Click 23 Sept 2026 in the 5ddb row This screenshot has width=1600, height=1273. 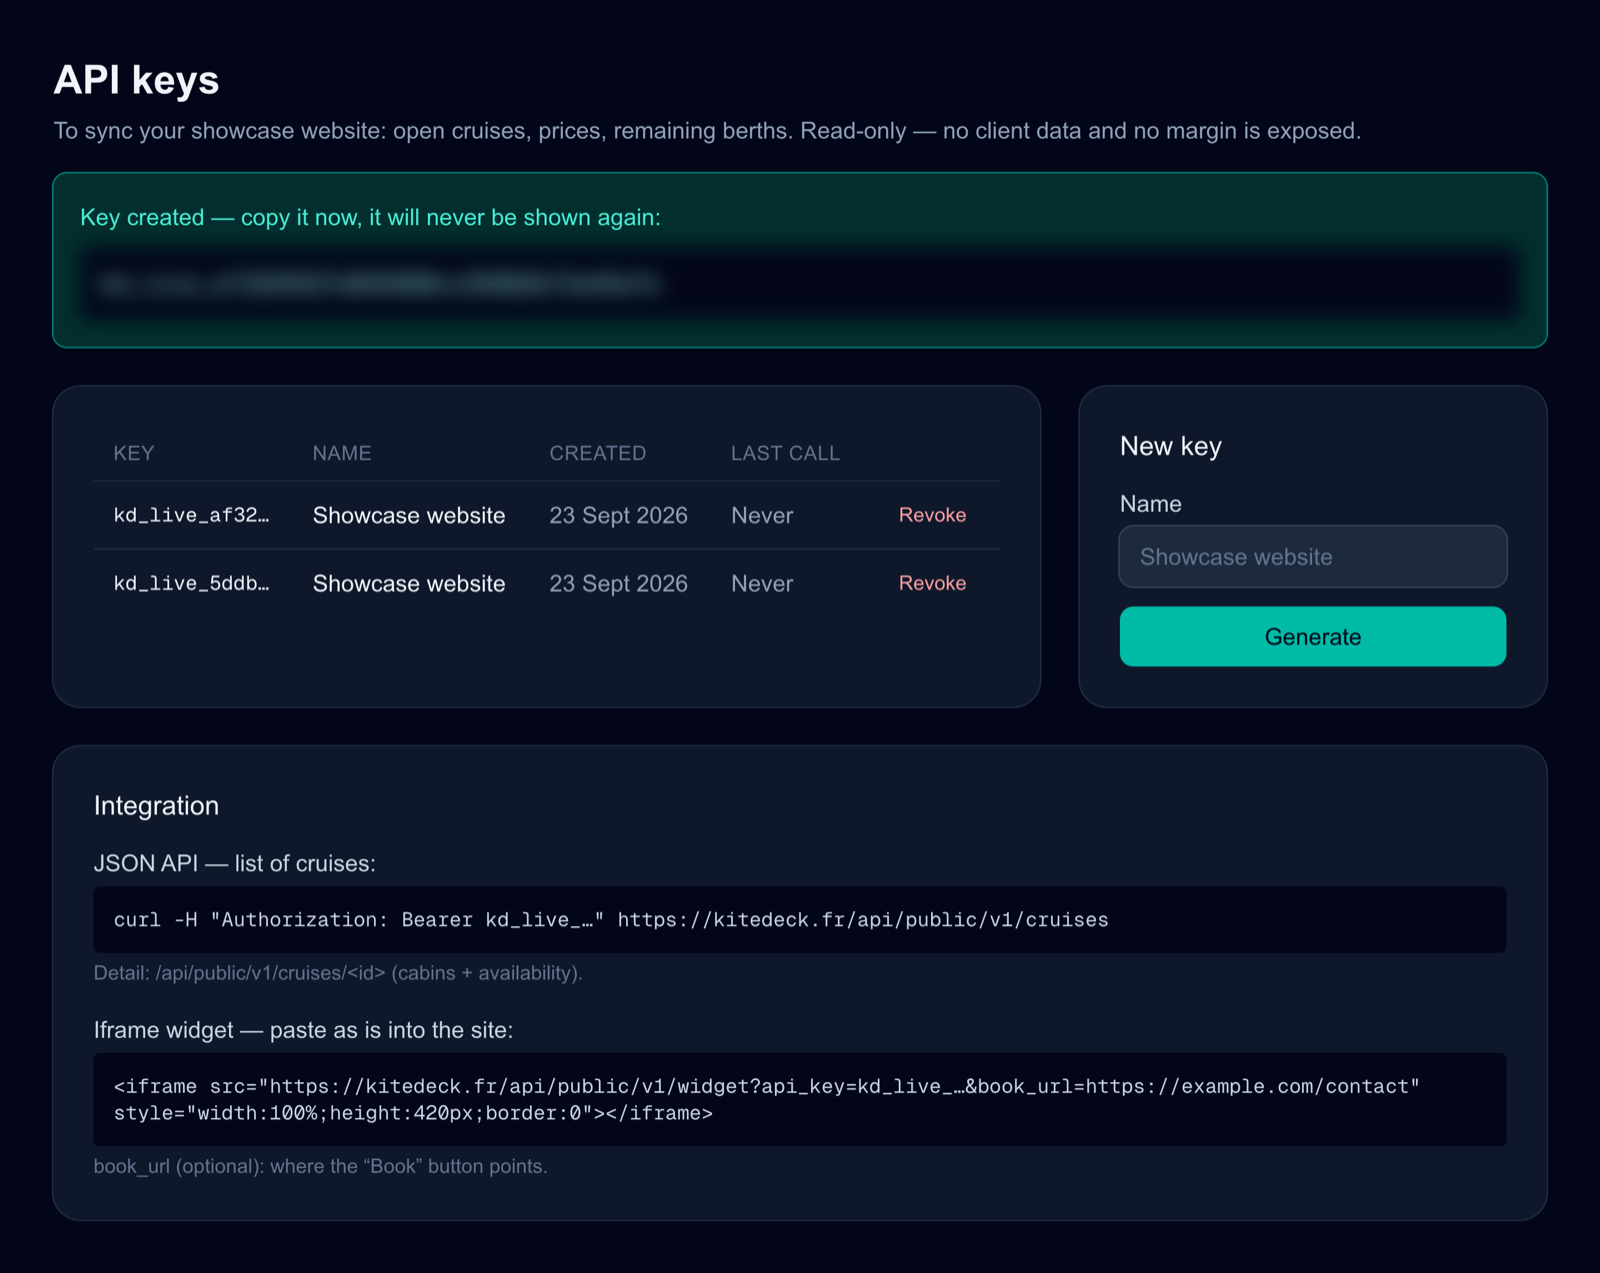618,583
